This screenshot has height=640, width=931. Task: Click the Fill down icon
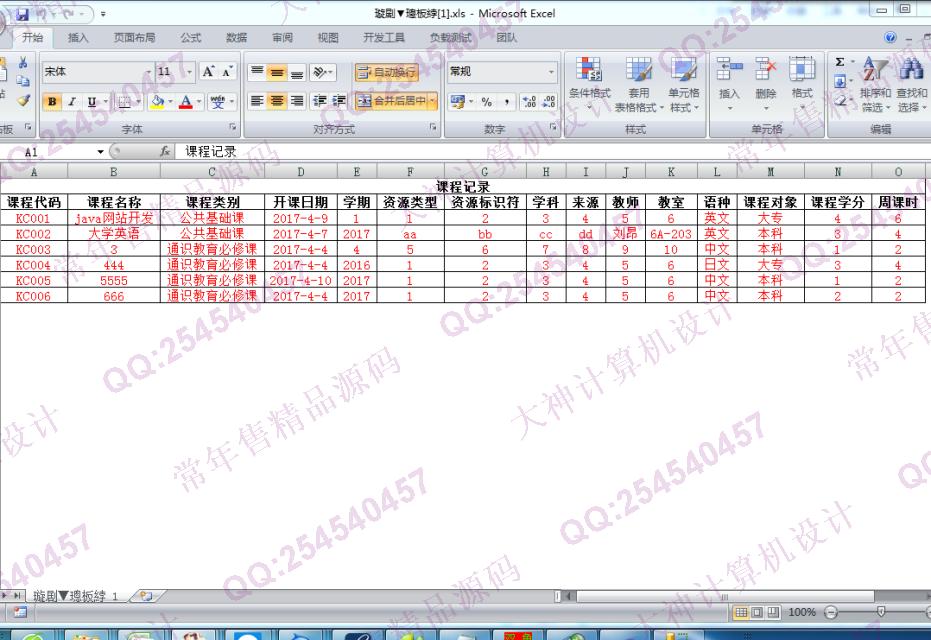840,81
